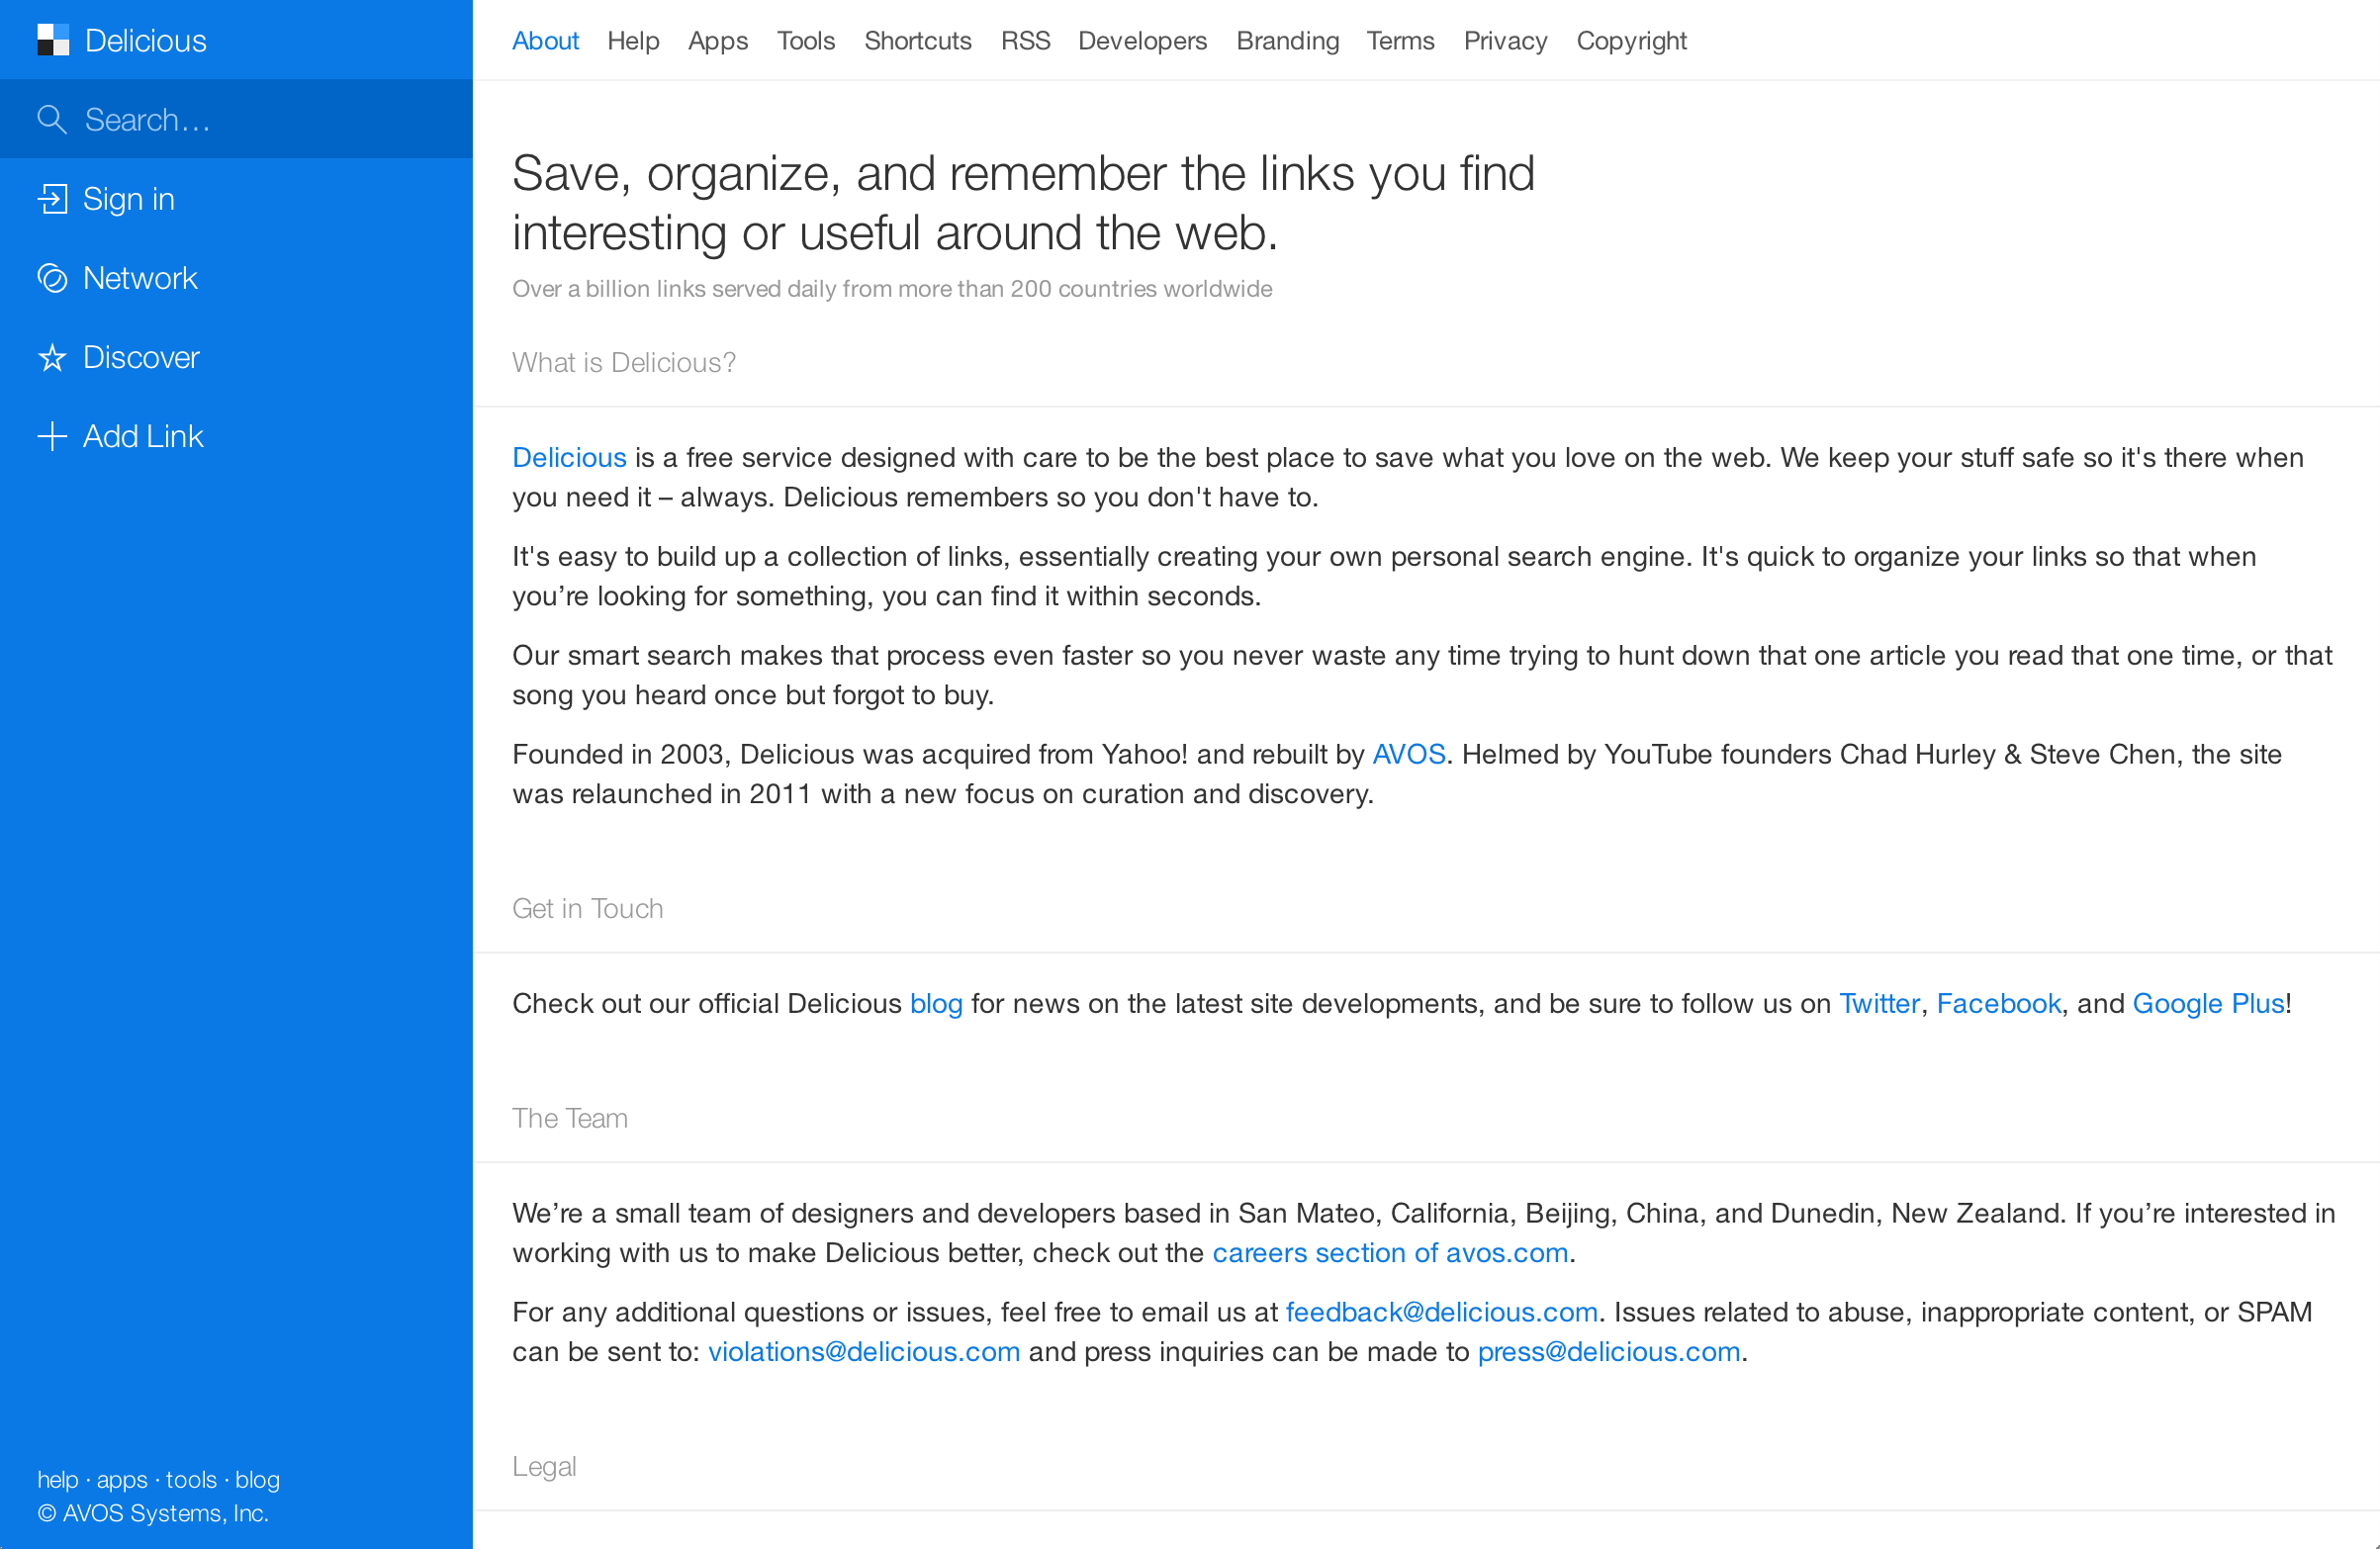Click The Team section heading

pos(570,1118)
